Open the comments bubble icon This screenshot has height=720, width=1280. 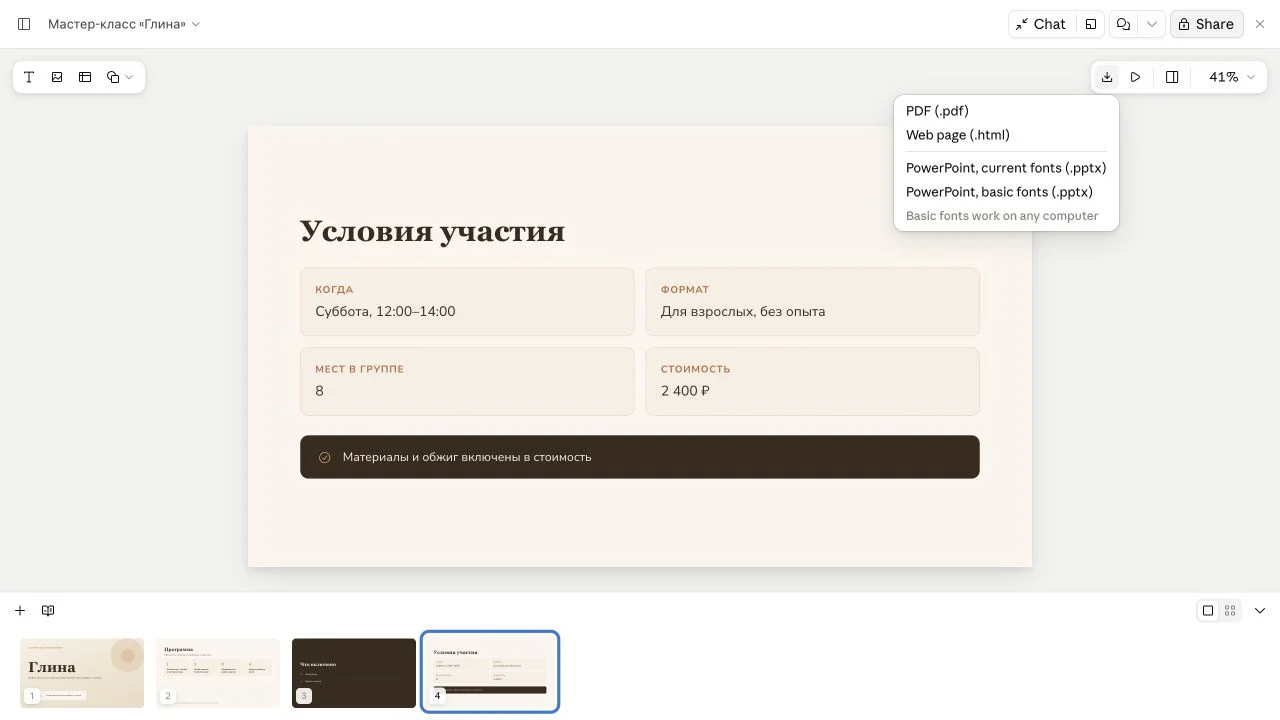click(x=1124, y=24)
